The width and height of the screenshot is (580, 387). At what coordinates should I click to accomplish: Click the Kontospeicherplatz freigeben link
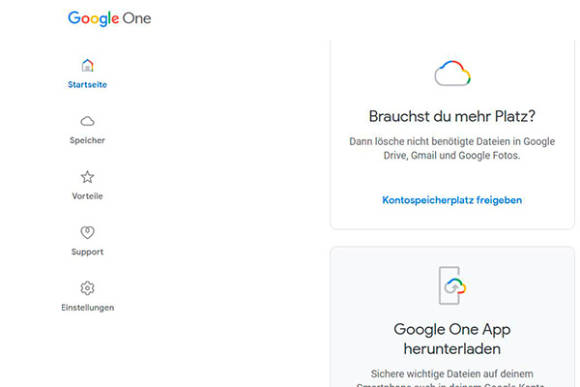tap(452, 200)
